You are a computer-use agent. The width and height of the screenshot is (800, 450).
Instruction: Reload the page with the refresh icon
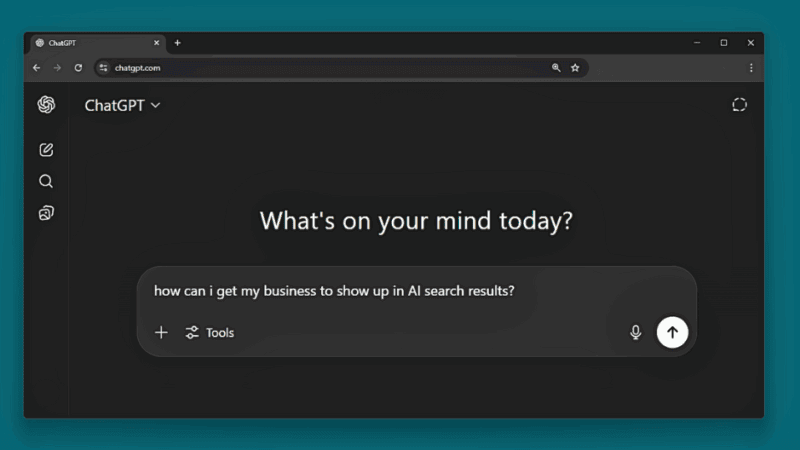point(78,68)
